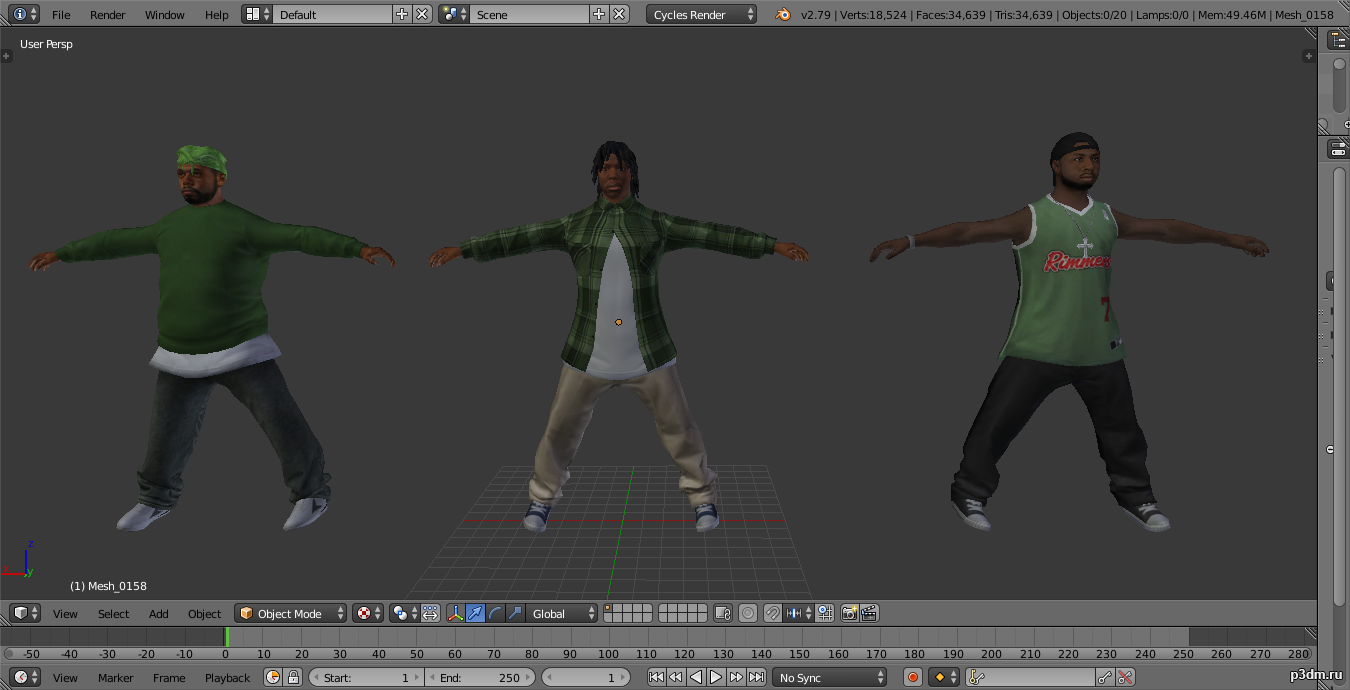The height and width of the screenshot is (690, 1350).
Task: Open the Timeline editor type selector
Action: [x=26, y=677]
